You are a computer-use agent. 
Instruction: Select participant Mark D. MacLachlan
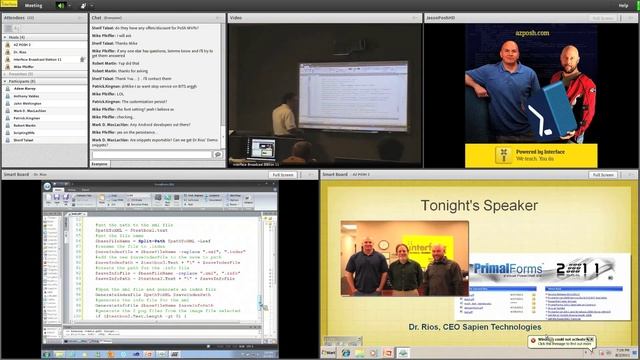[44, 111]
